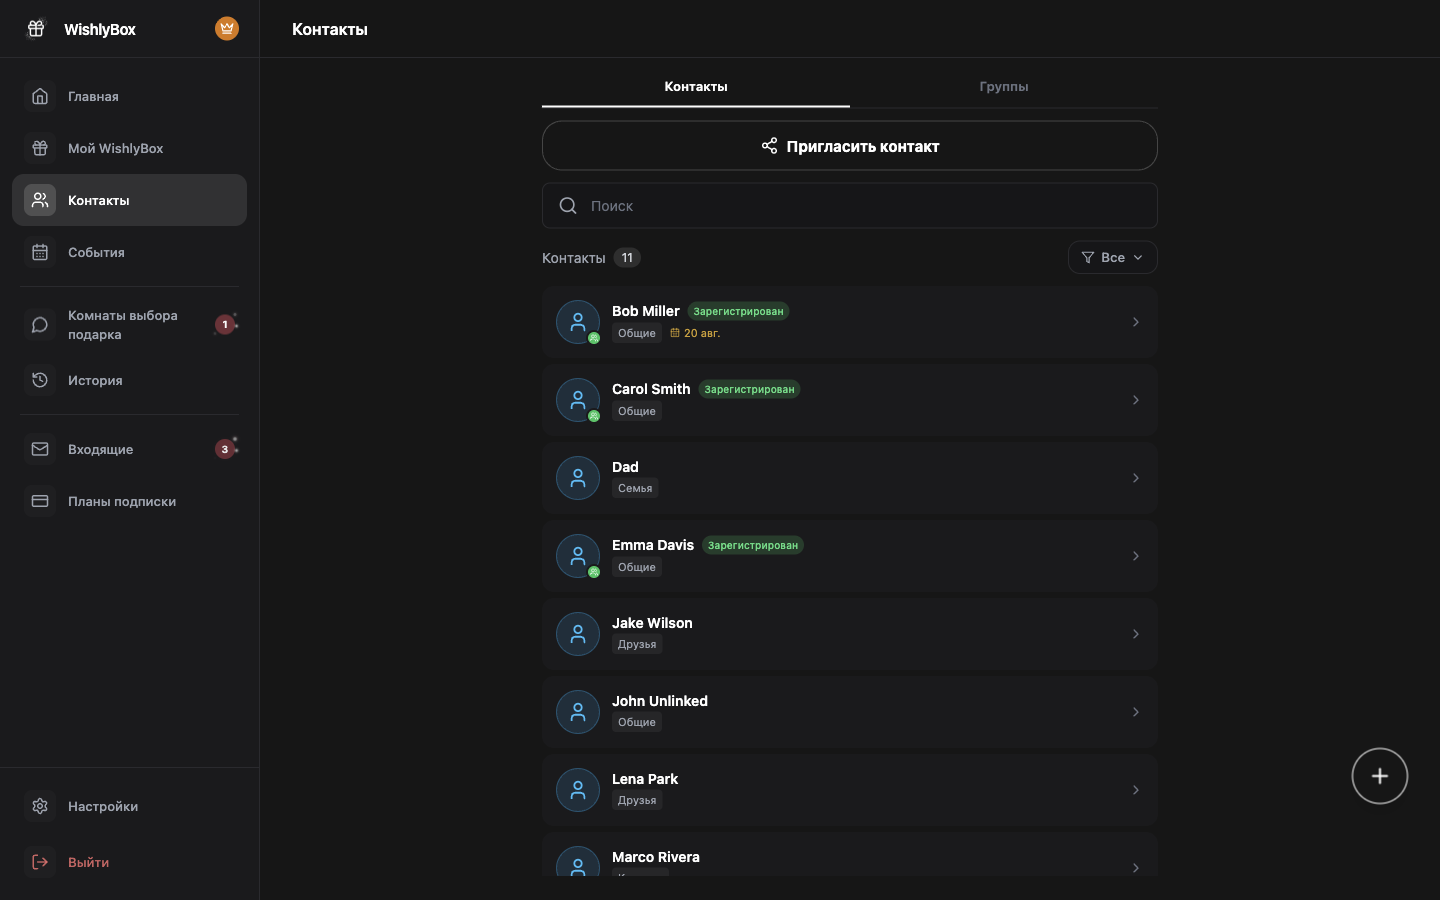Click the Jake Wilson contact name
Image resolution: width=1440 pixels, height=900 pixels.
pyautogui.click(x=652, y=623)
